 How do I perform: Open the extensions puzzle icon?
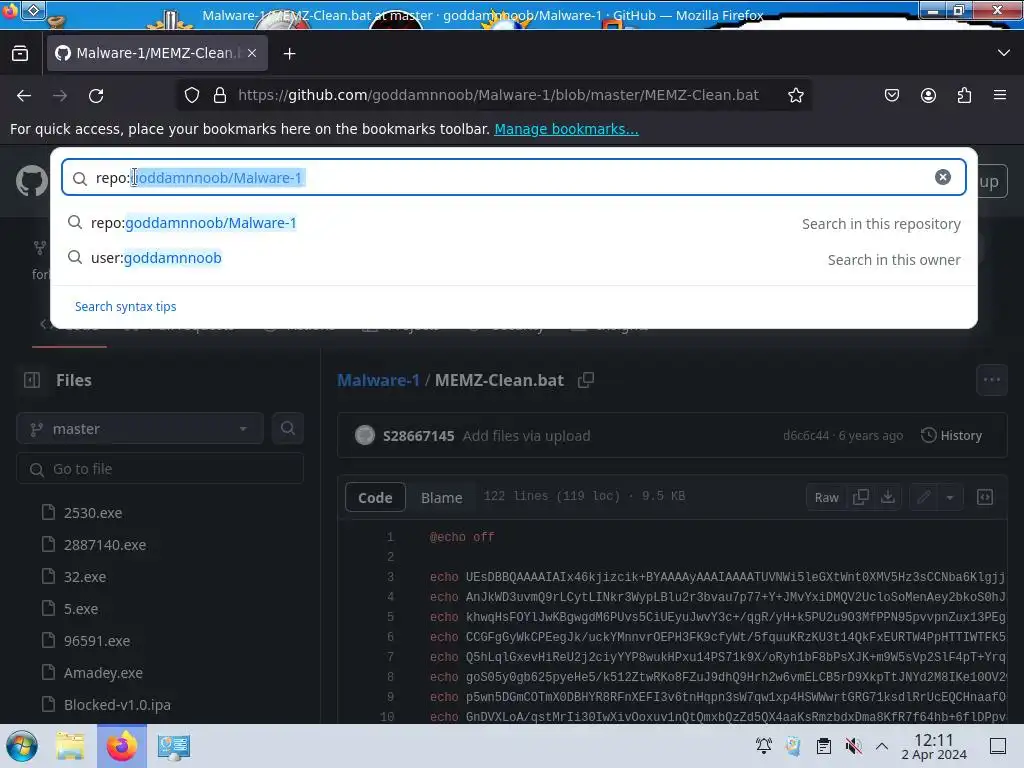pos(964,95)
